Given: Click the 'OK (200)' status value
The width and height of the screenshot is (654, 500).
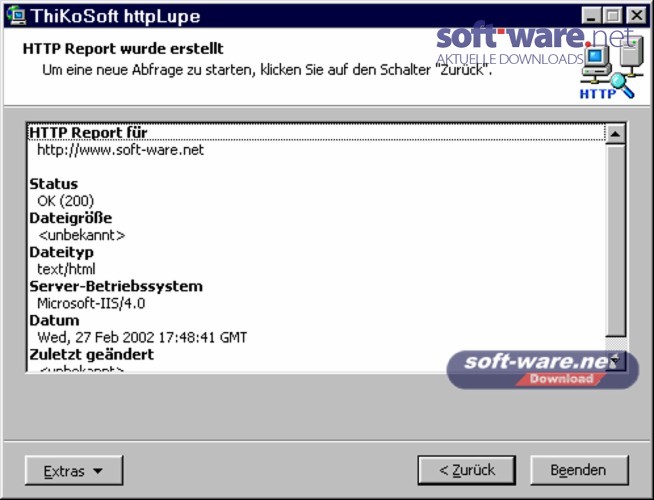Looking at the screenshot, I should 65,201.
